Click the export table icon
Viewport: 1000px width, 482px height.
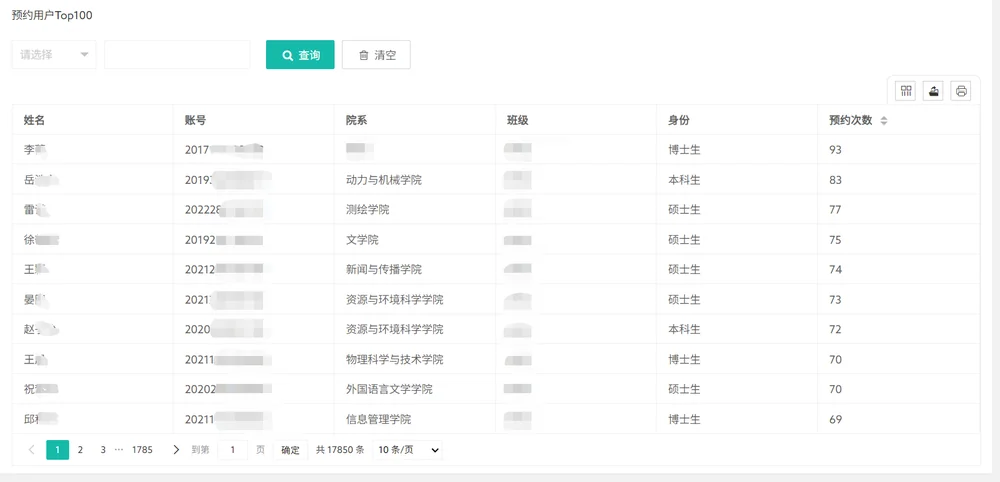[x=933, y=91]
